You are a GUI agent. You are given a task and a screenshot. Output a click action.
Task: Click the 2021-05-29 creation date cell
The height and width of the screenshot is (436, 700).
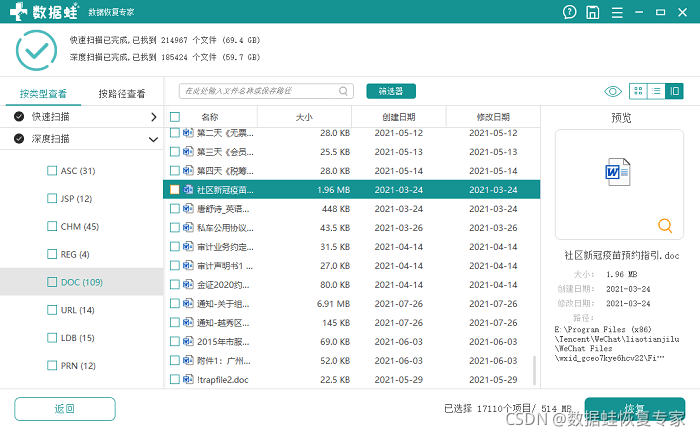(399, 379)
